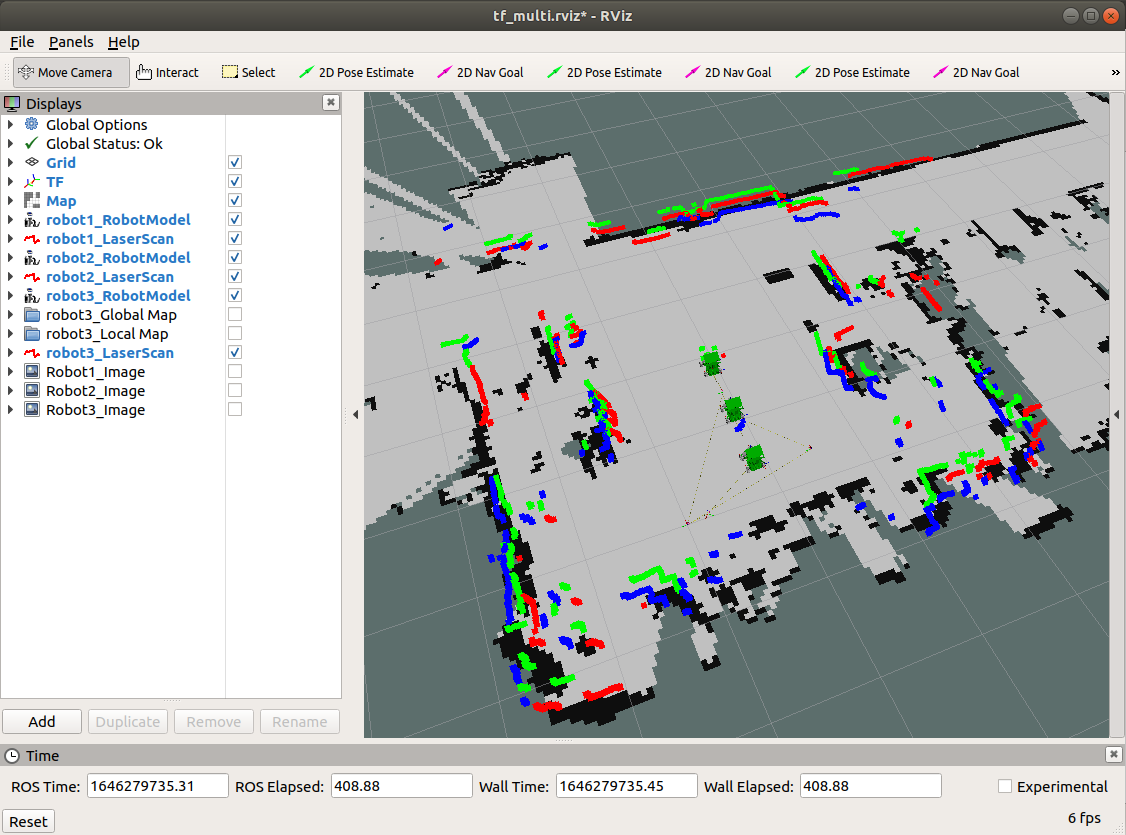Screen dimensions: 1126x835
Task: Choose the Select tool in toolbar
Action: 248,72
